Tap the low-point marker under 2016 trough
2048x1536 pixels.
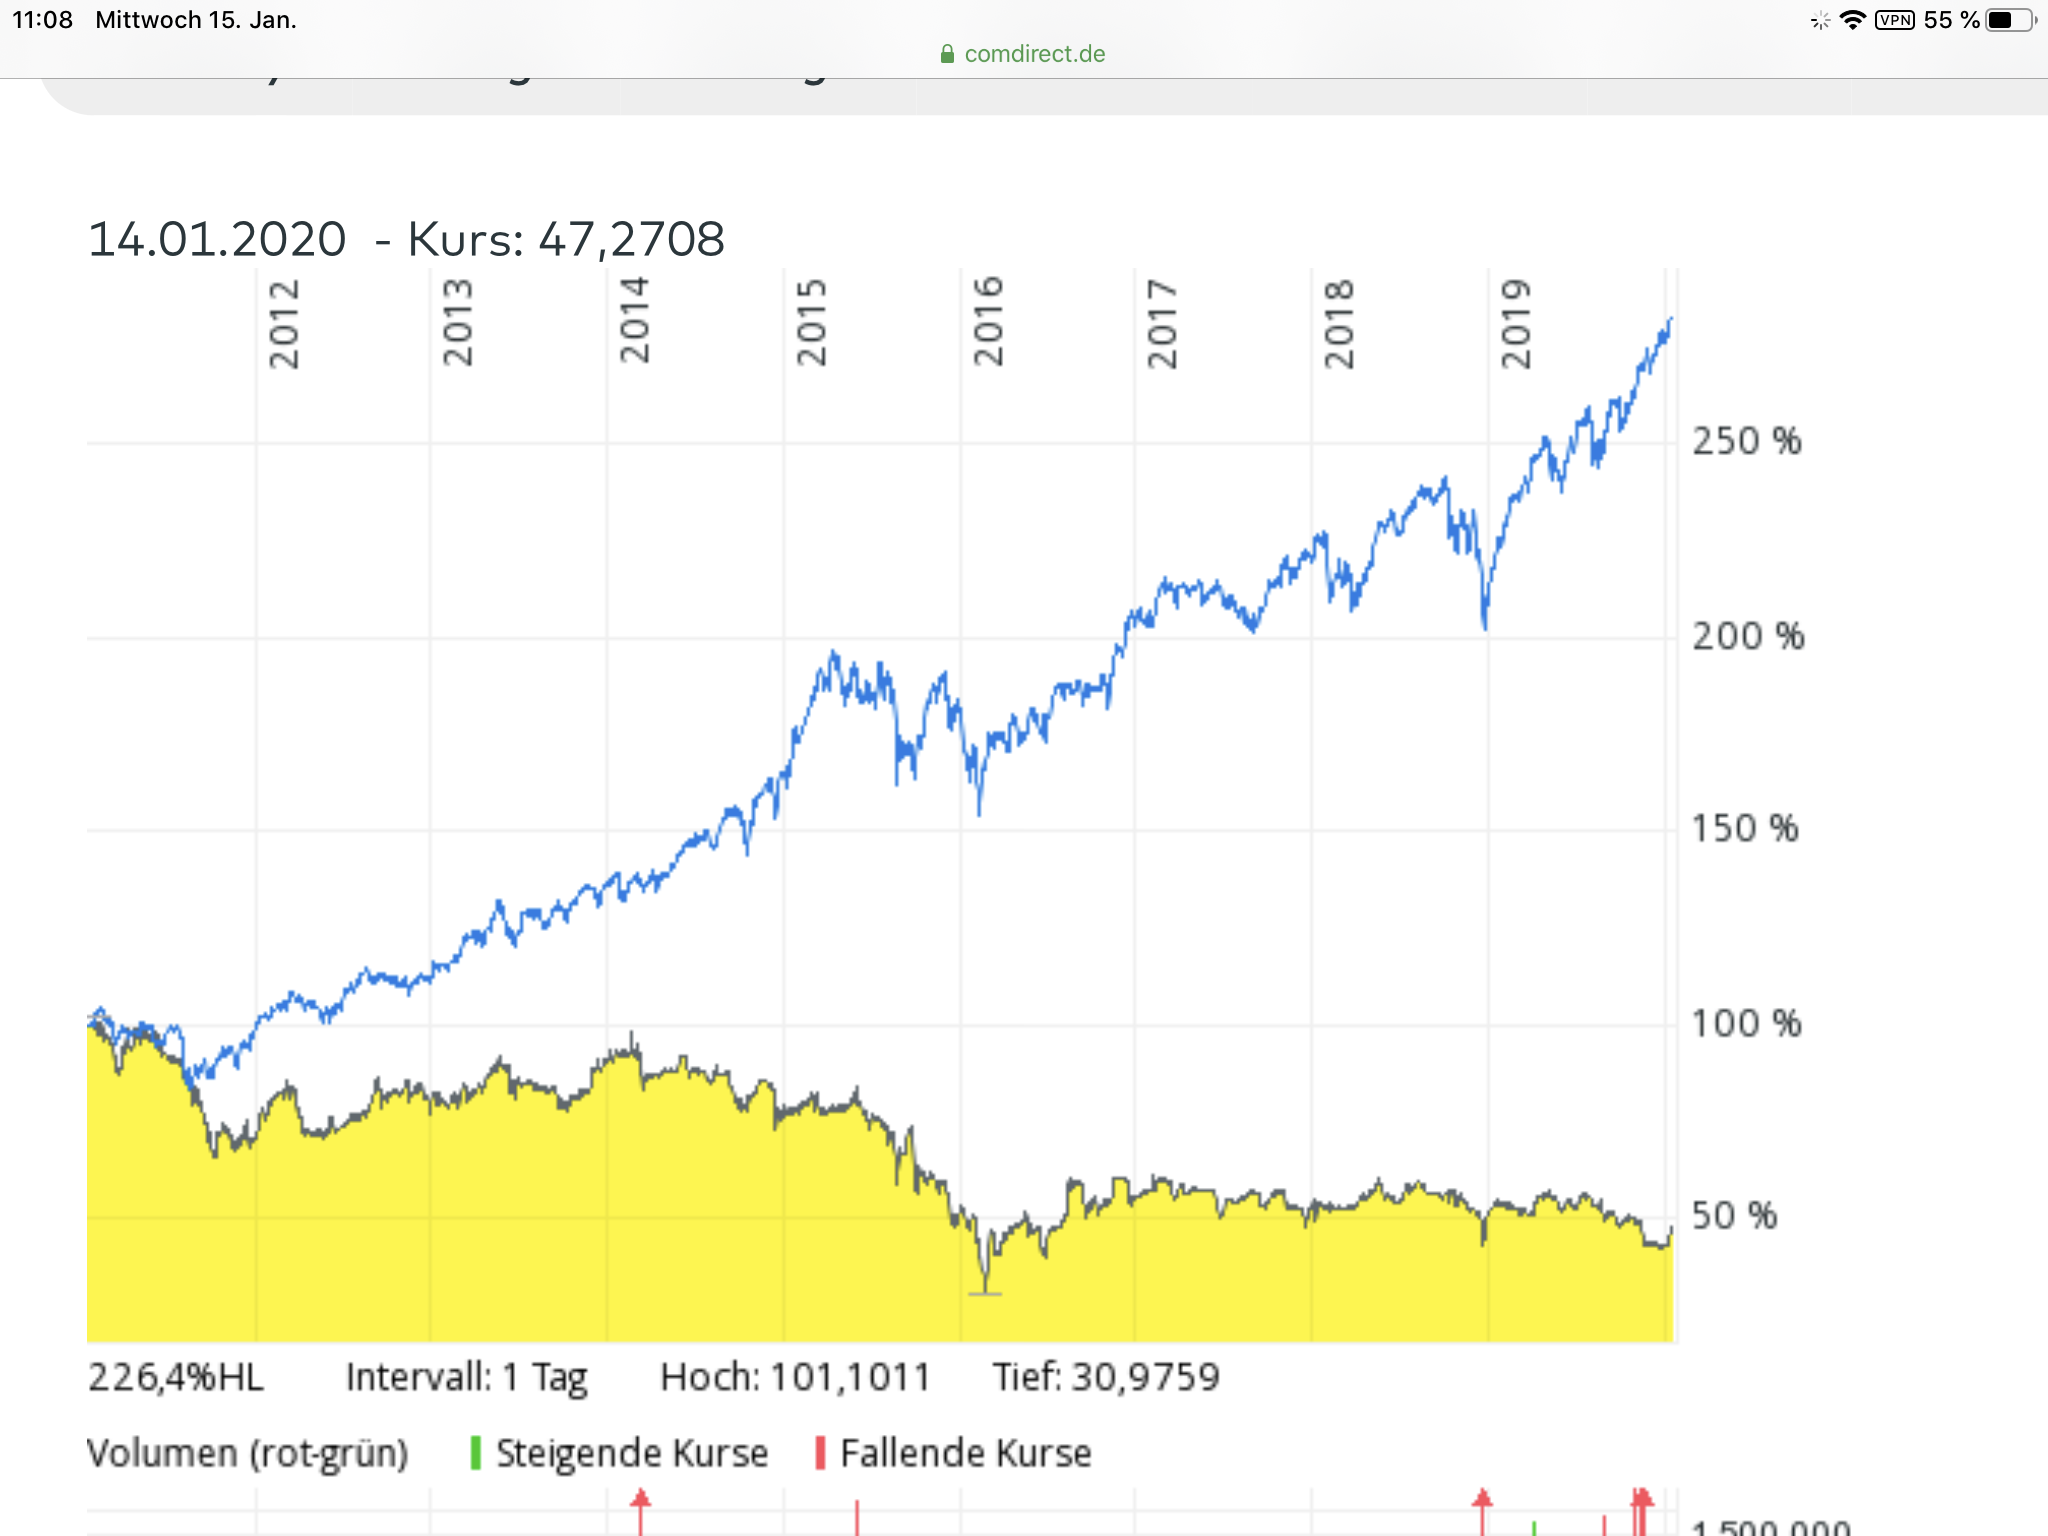[985, 1293]
